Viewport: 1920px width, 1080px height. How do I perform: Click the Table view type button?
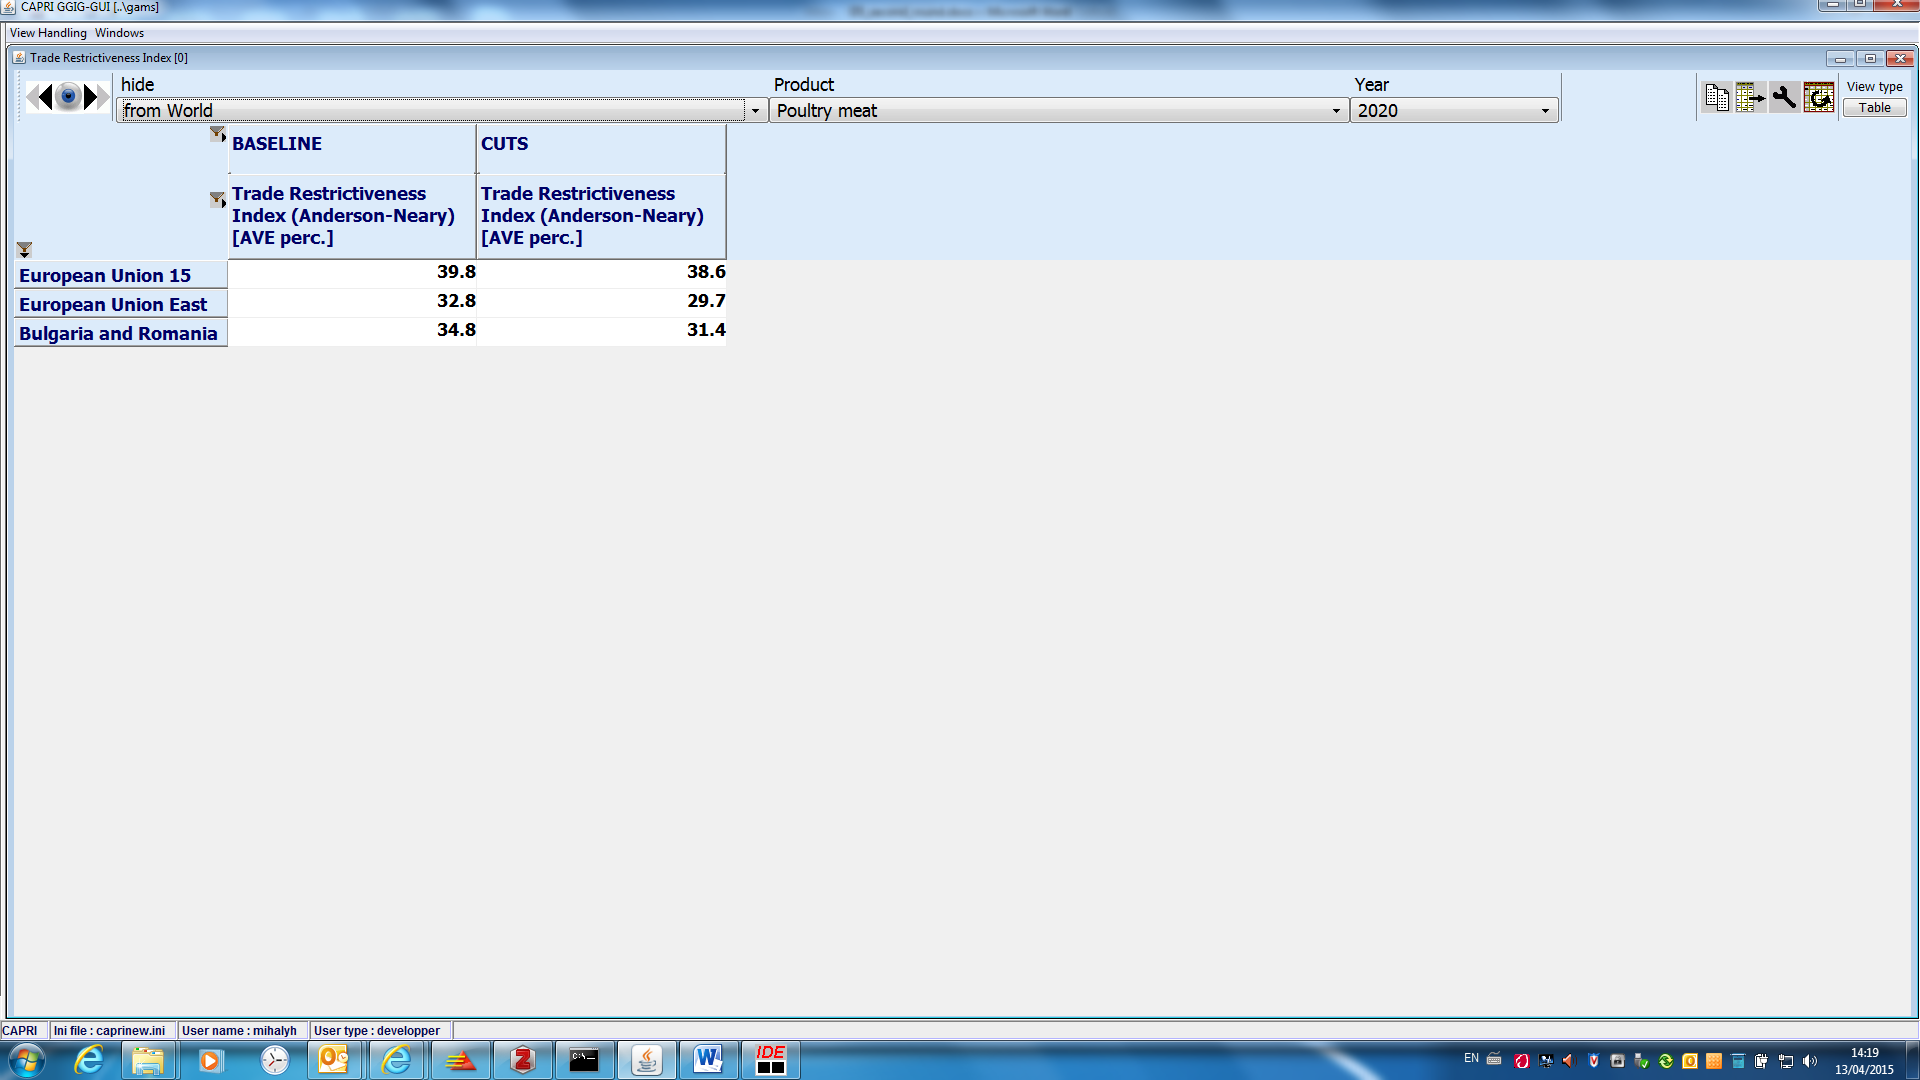1874,108
